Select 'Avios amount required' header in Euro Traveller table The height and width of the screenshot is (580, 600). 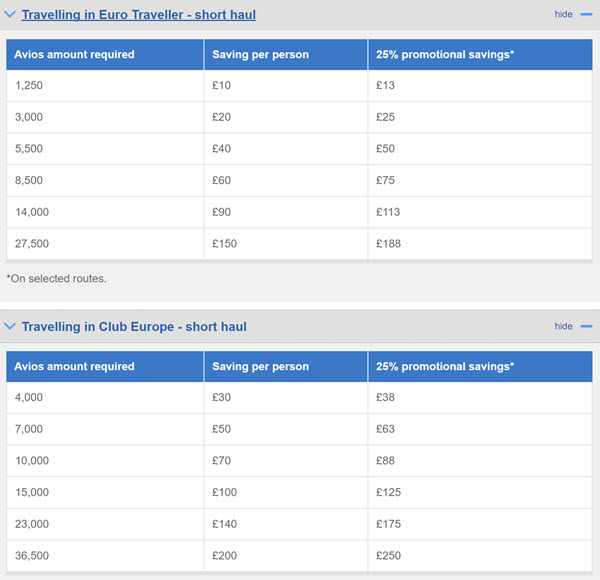pyautogui.click(x=75, y=54)
